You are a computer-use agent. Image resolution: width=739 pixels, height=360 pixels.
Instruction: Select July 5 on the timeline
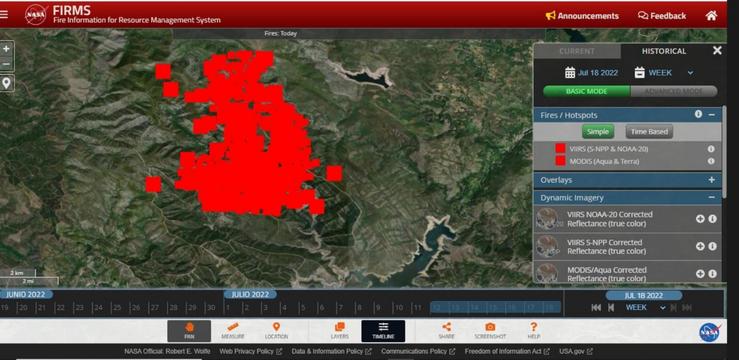303,308
